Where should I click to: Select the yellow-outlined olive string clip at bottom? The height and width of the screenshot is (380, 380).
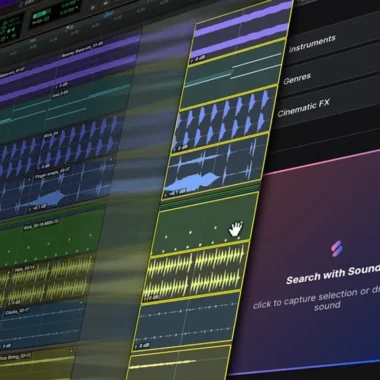(x=178, y=363)
